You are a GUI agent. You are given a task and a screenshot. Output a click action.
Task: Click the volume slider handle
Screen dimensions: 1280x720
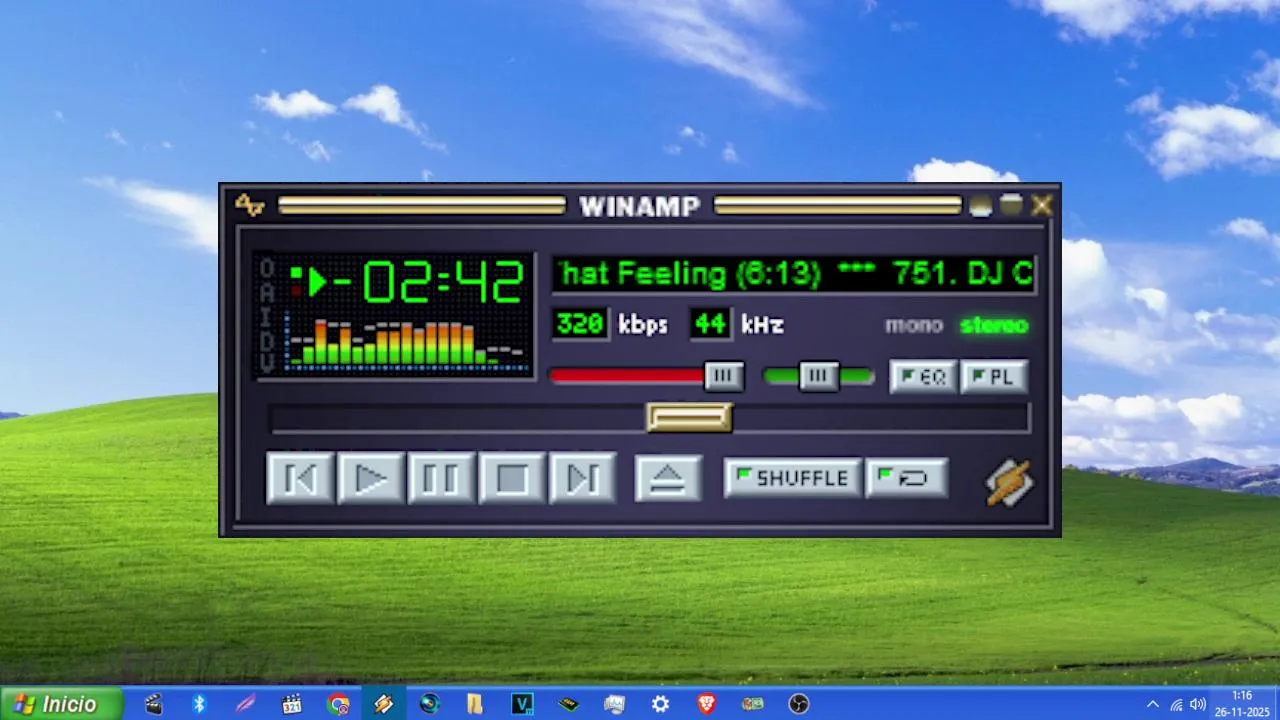point(724,376)
